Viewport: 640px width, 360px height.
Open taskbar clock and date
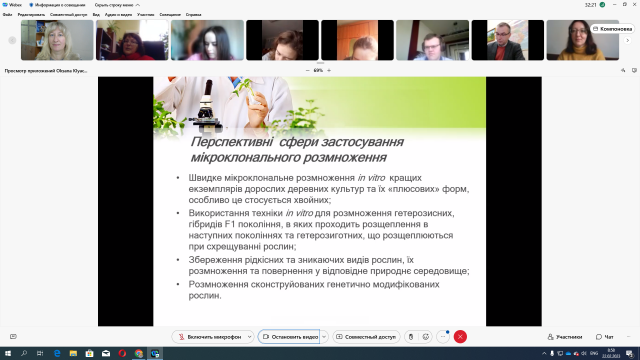click(x=611, y=353)
